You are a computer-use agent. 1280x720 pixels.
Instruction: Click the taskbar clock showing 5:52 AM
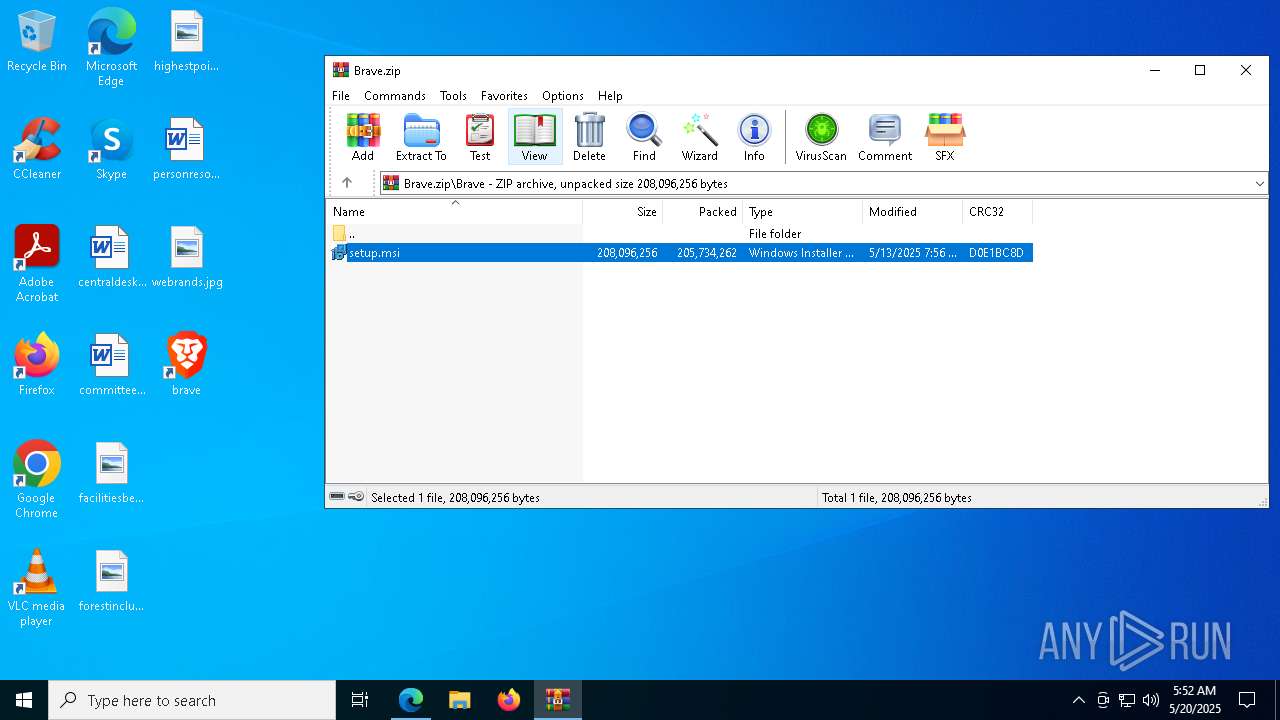click(x=1195, y=700)
